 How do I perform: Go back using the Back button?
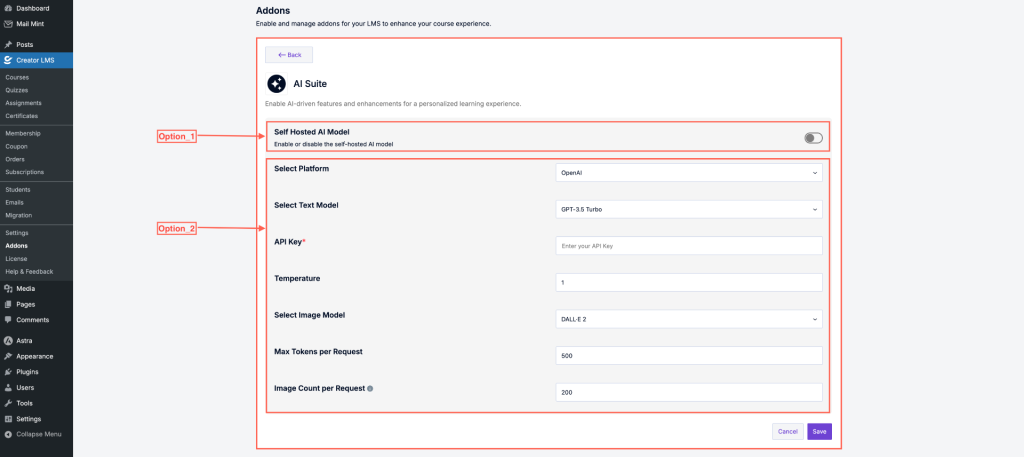click(x=289, y=55)
